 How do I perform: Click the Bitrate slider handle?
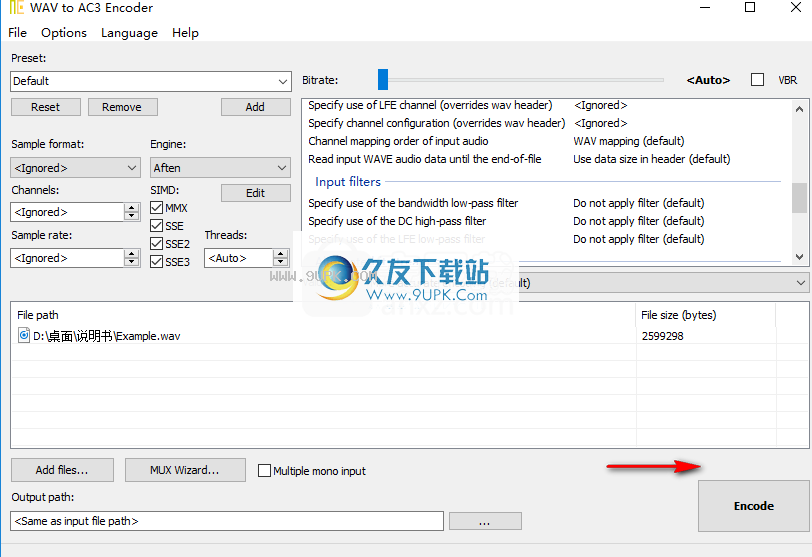pos(383,80)
